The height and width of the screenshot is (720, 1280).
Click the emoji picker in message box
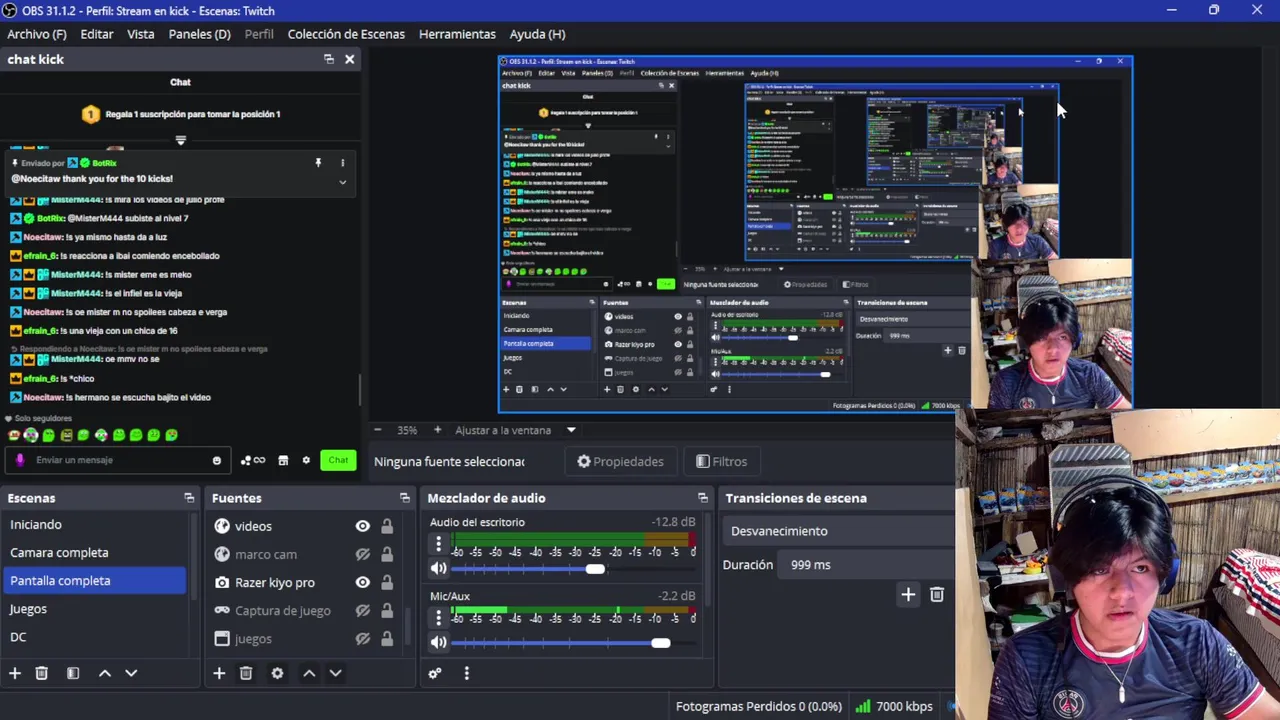pos(216,460)
